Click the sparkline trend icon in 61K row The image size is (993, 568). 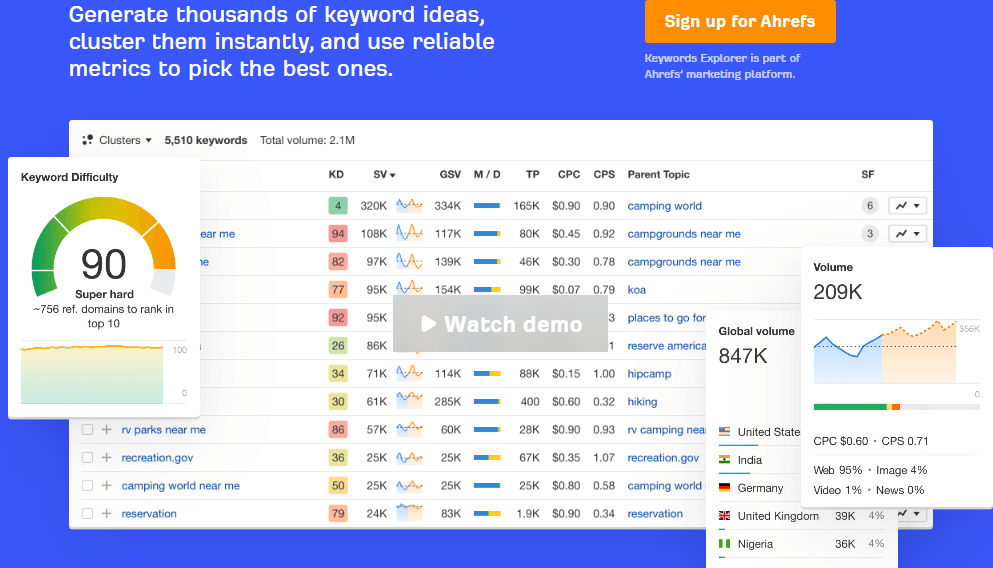pyautogui.click(x=409, y=400)
